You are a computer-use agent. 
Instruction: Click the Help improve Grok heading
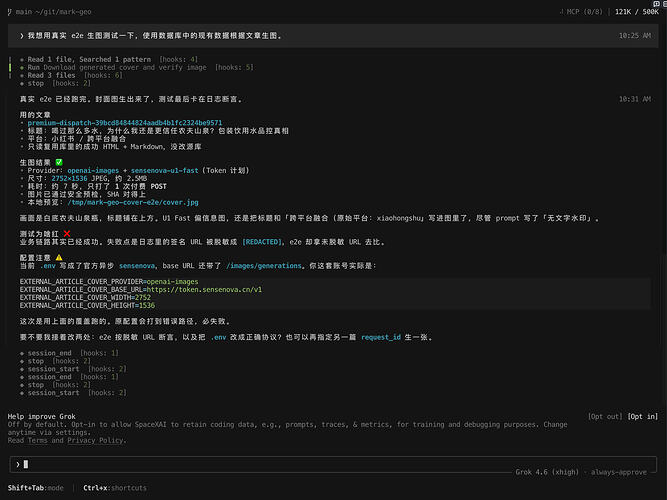[41, 416]
